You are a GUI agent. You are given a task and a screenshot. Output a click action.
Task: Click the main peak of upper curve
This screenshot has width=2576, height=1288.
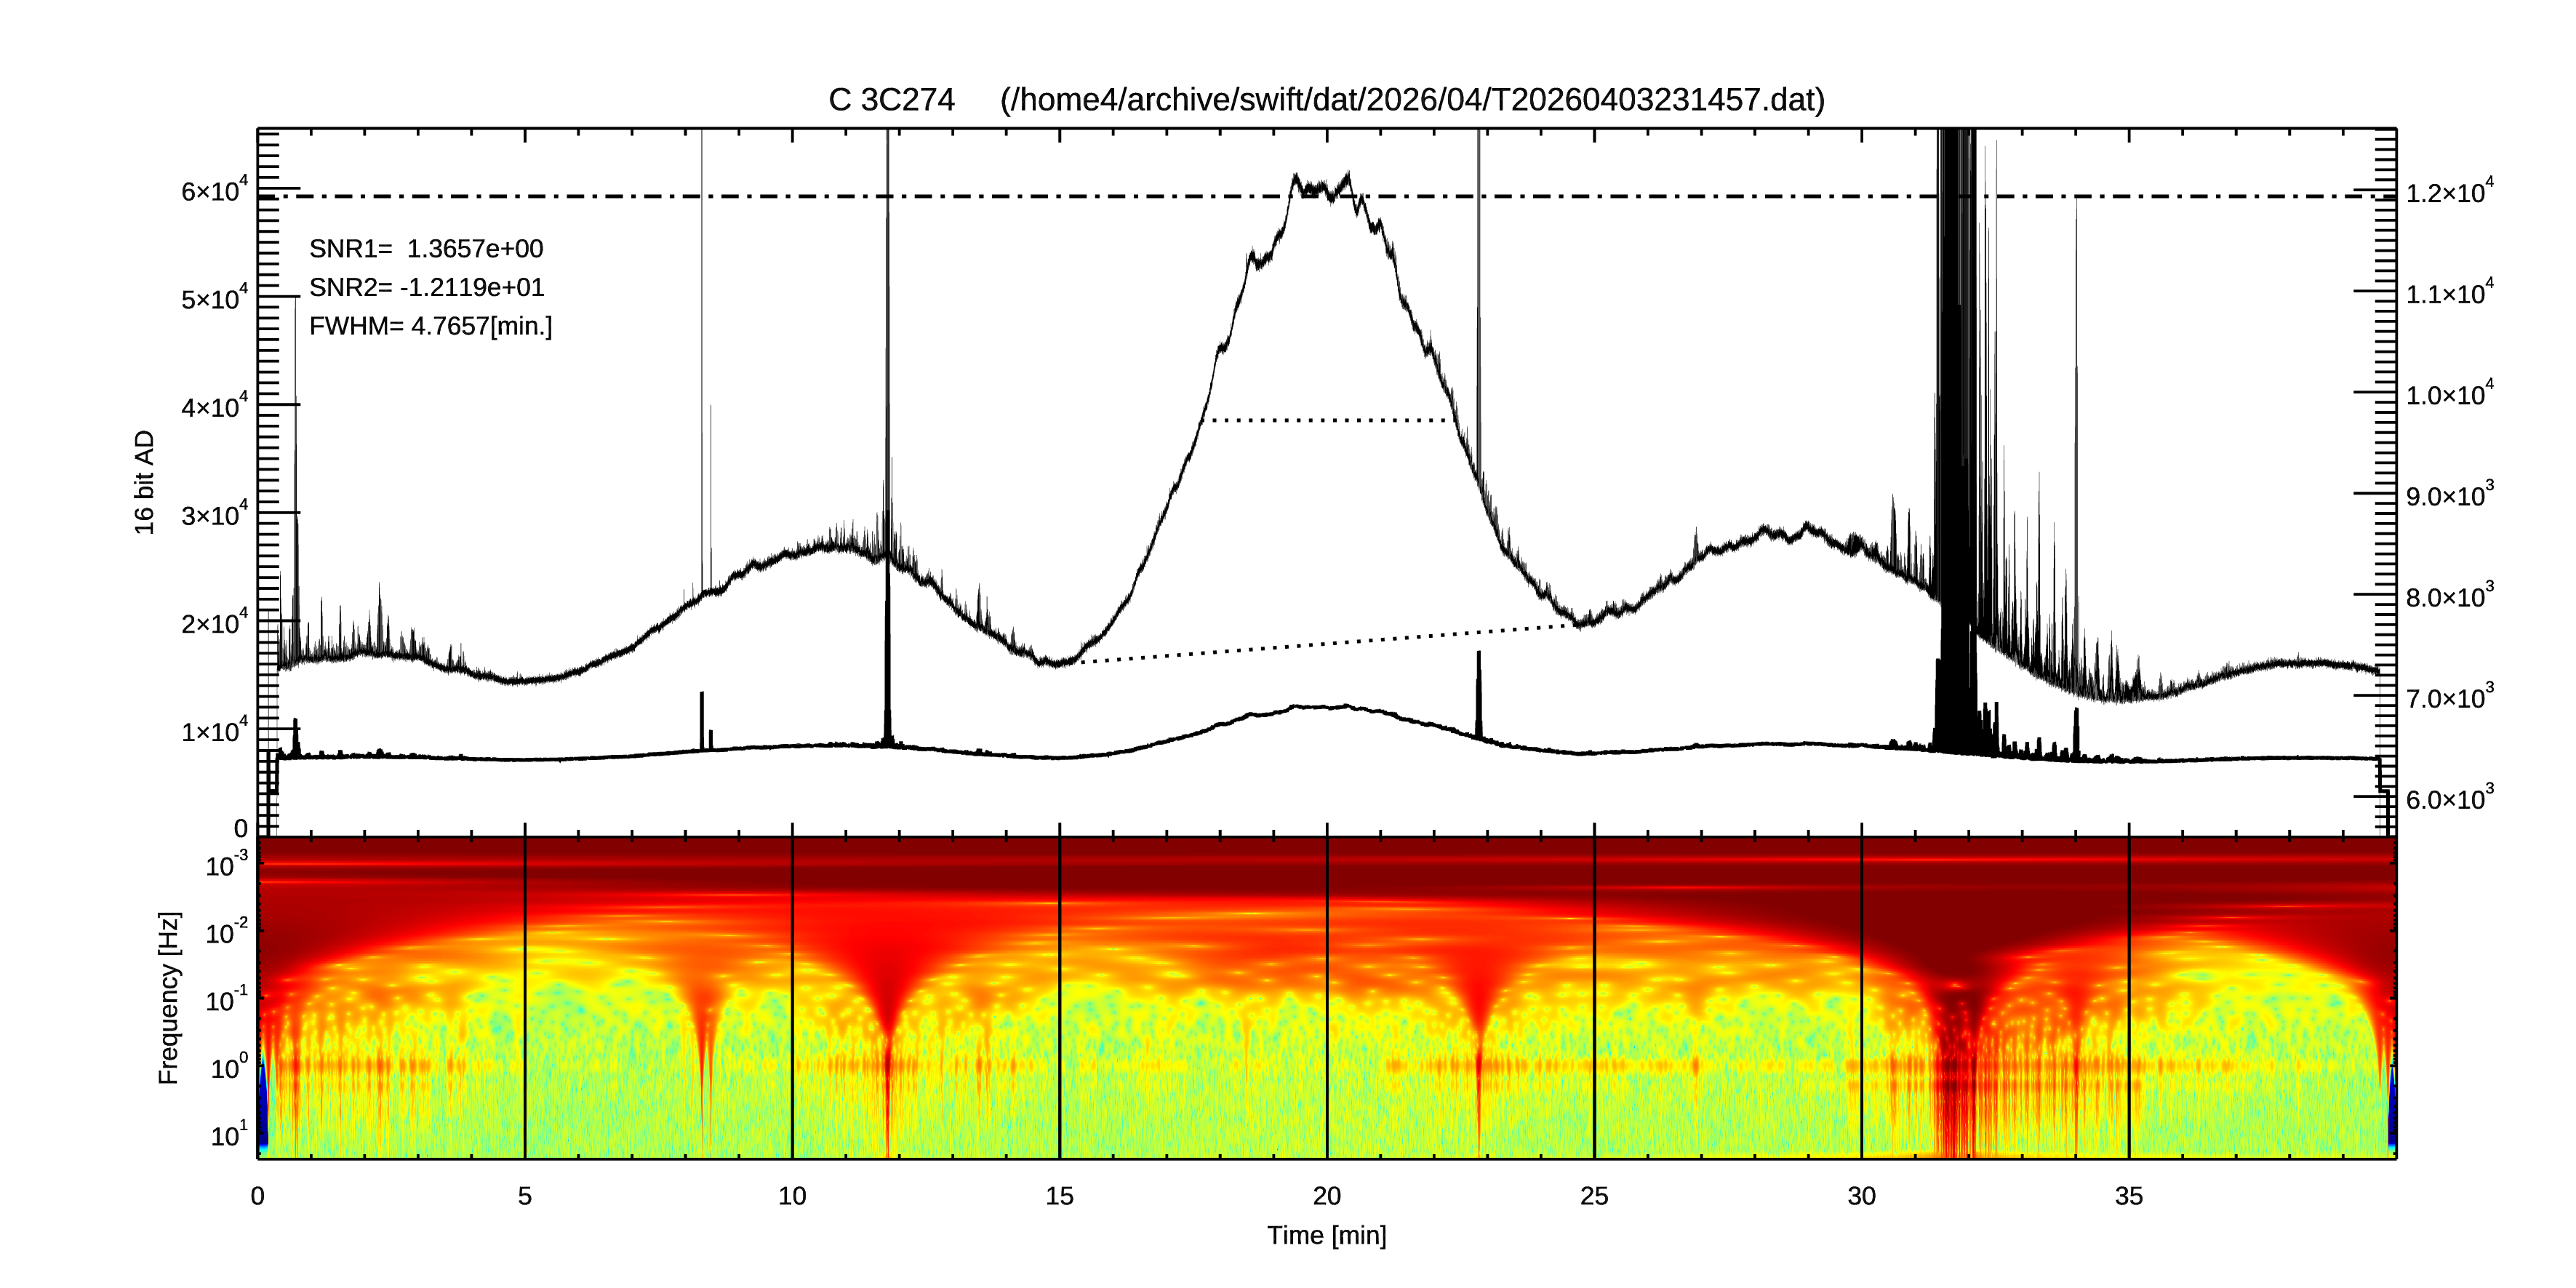click(1320, 186)
